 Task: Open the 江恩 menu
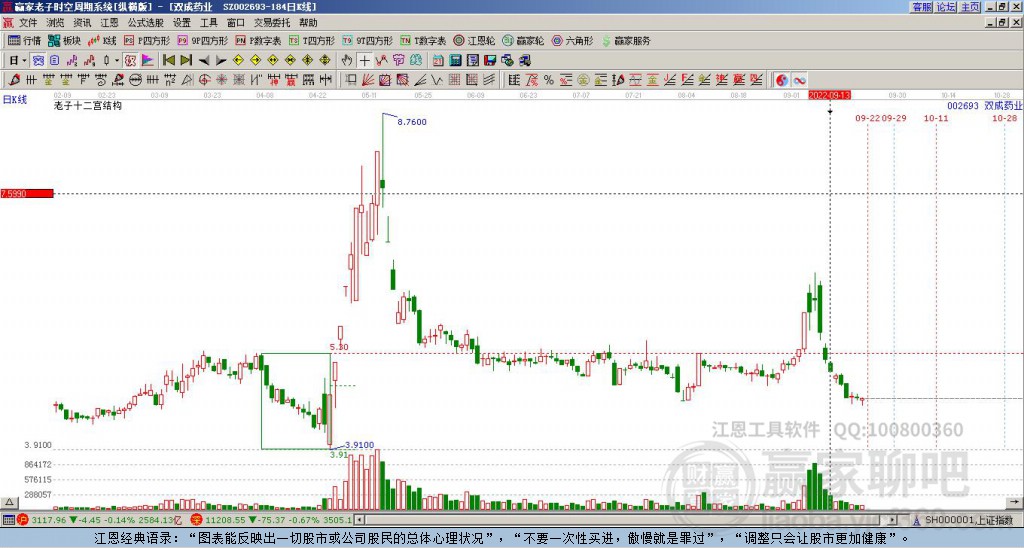[109, 23]
